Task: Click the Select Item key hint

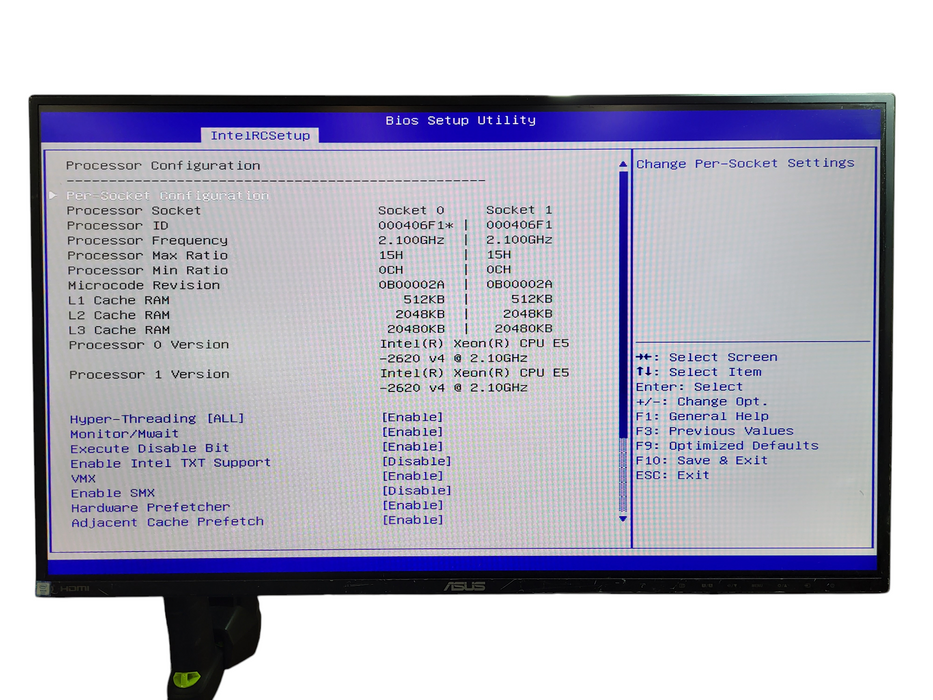Action: coord(699,372)
